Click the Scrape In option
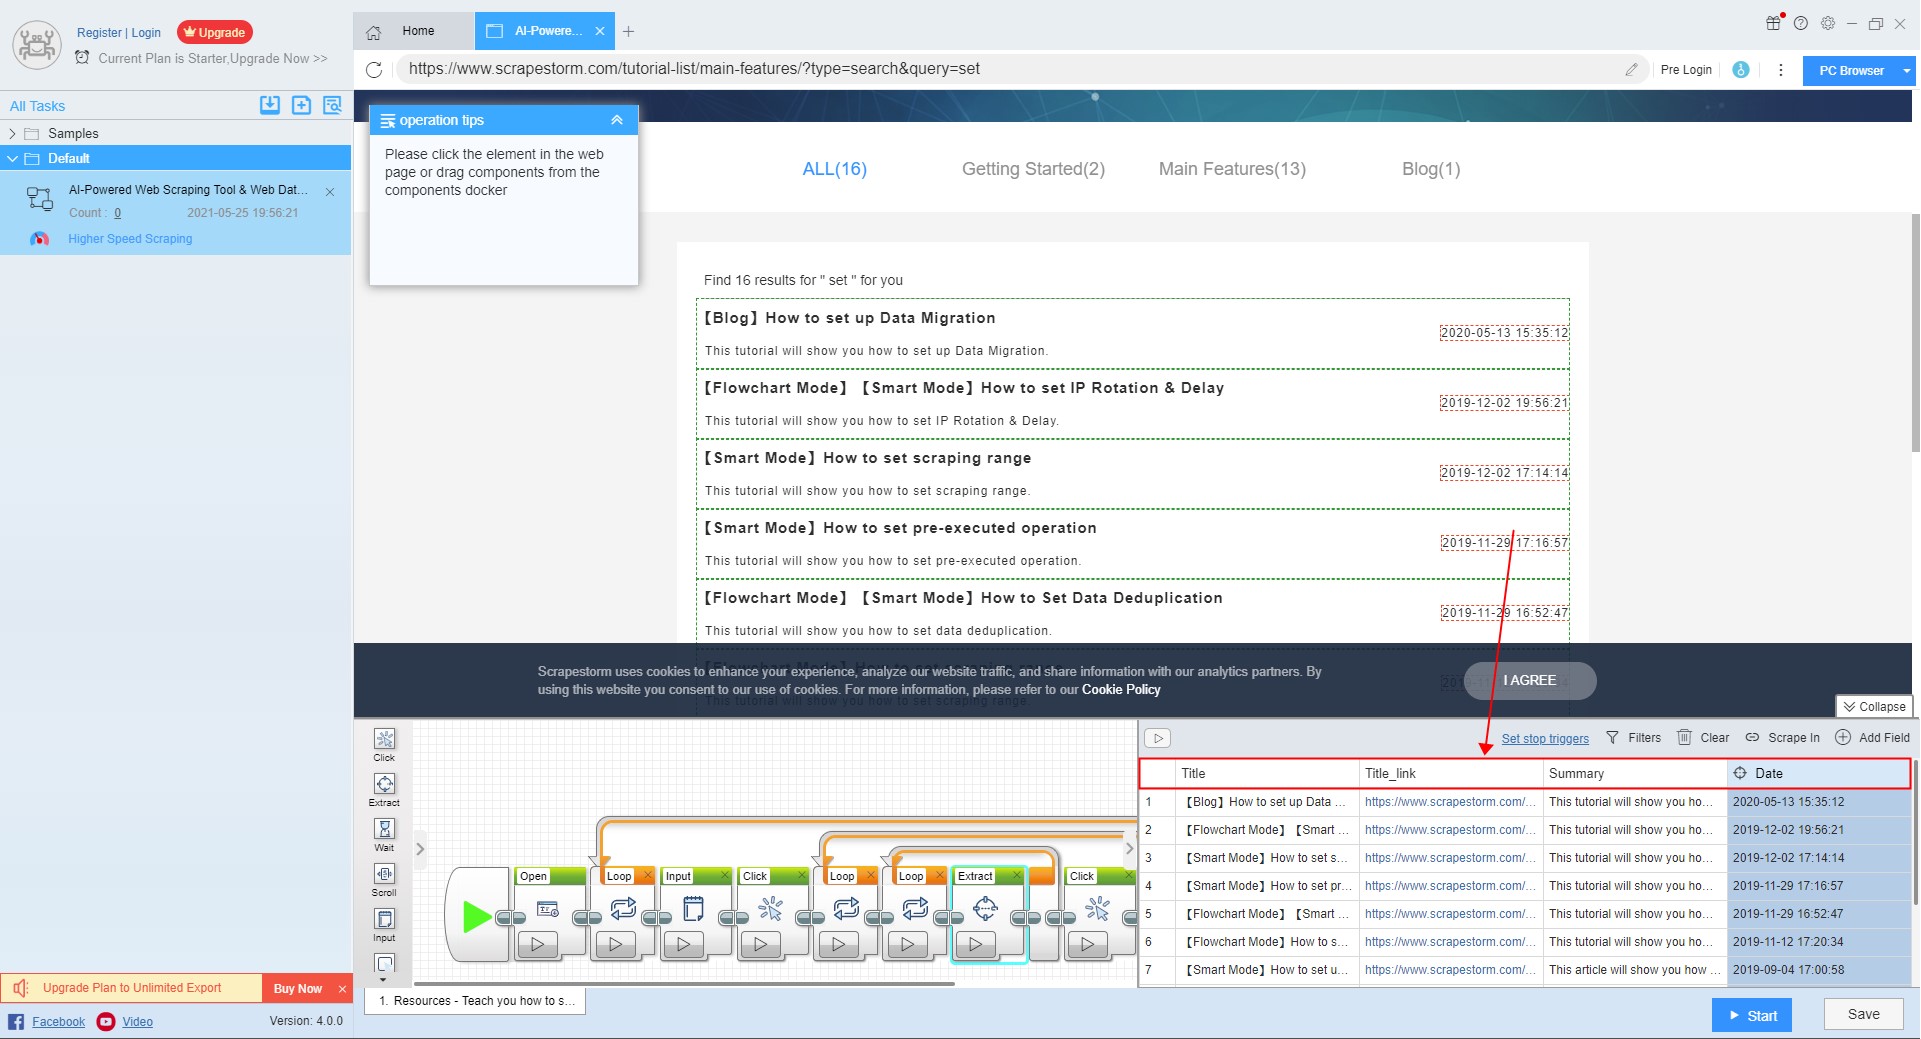 coord(1783,738)
